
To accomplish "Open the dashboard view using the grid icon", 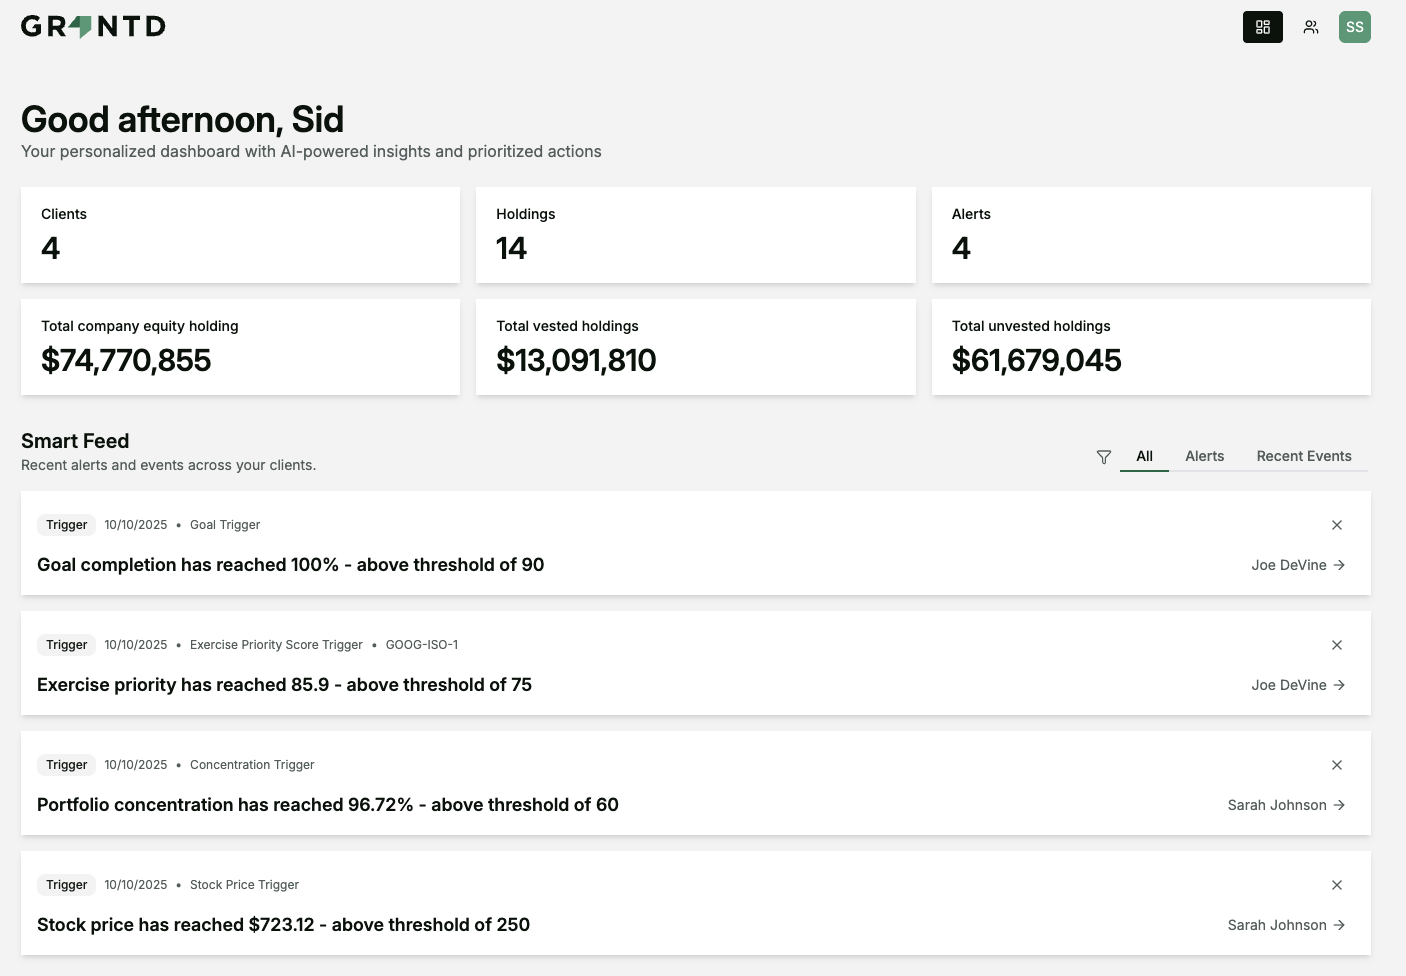I will 1262,27.
